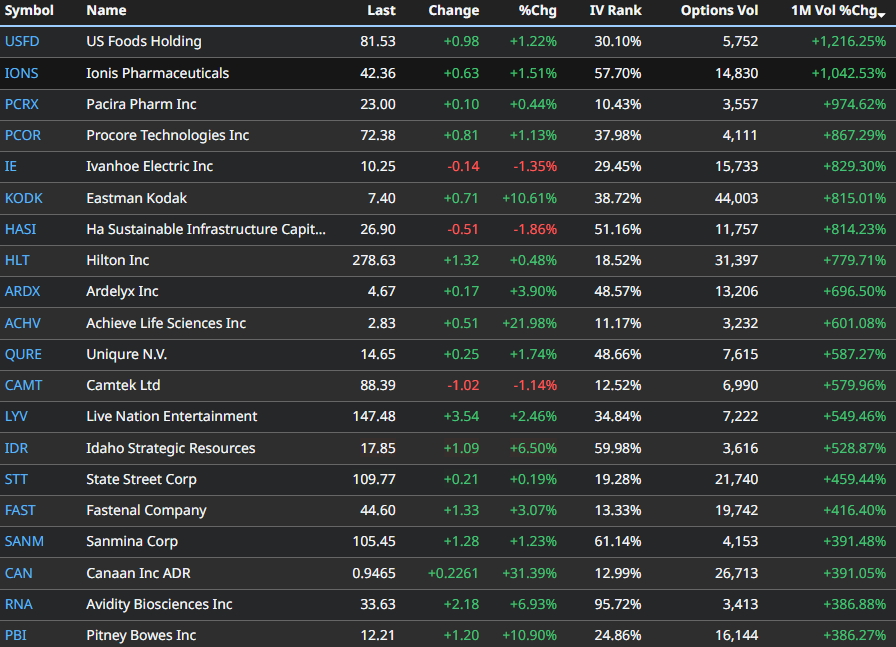Open the CAMT symbol link
Image resolution: width=896 pixels, height=647 pixels.
click(x=23, y=385)
